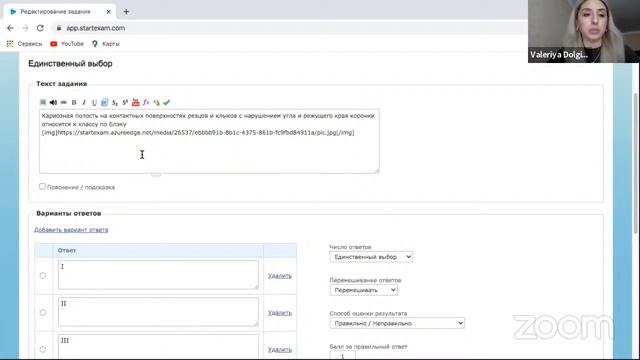Insert a formula with fx icon

coord(146,102)
